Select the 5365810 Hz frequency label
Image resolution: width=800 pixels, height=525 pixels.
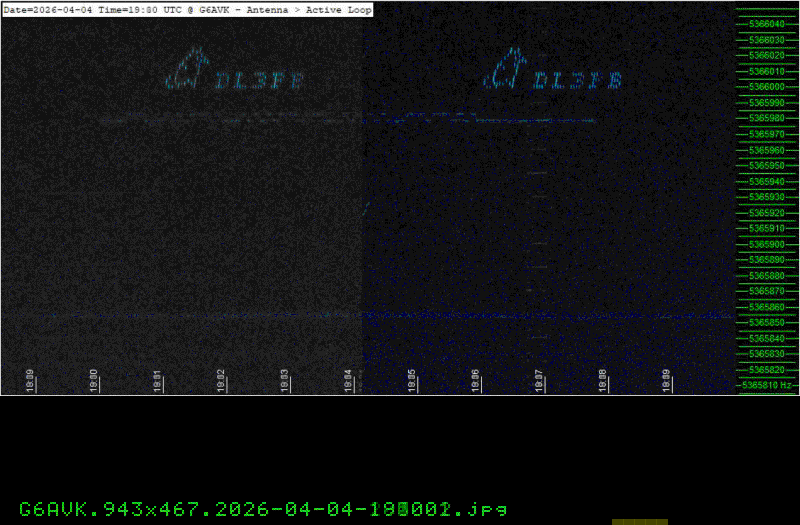click(x=768, y=385)
